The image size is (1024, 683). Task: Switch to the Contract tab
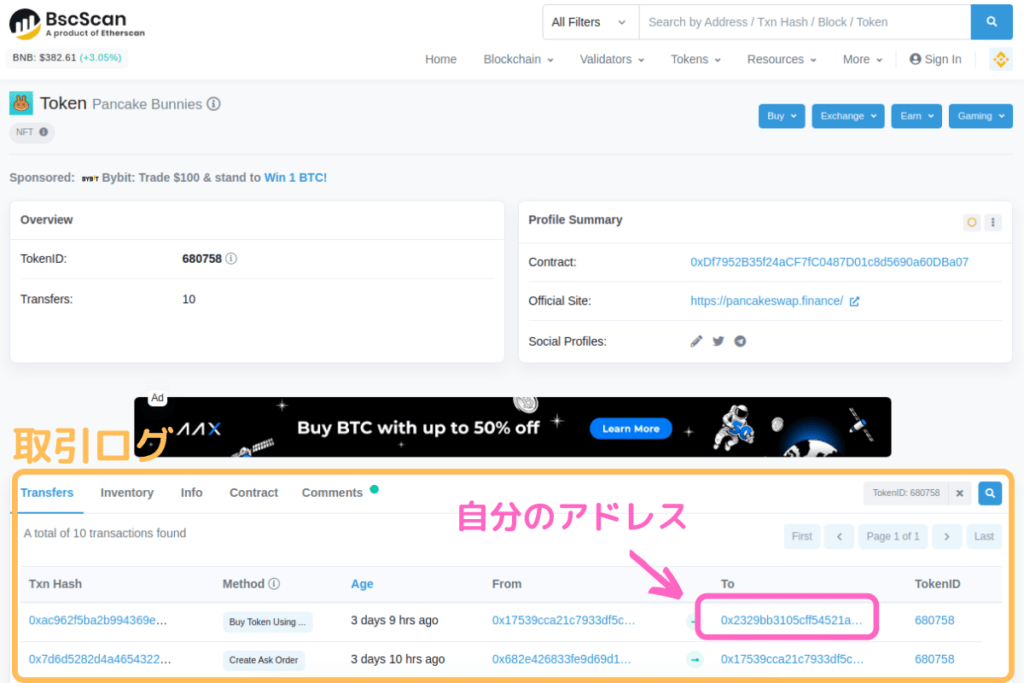click(253, 493)
